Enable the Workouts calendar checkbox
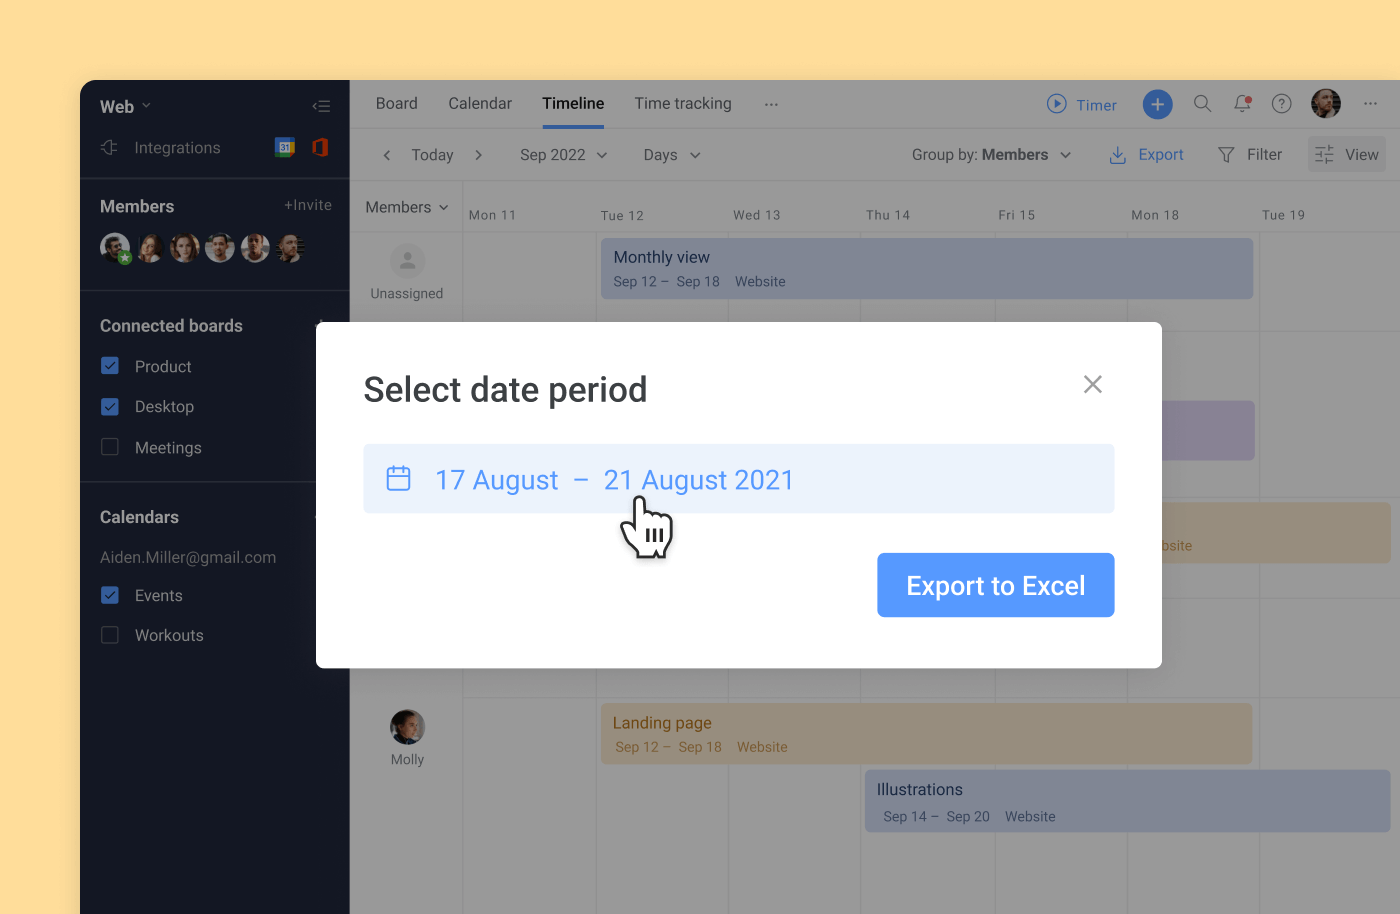 pos(110,635)
